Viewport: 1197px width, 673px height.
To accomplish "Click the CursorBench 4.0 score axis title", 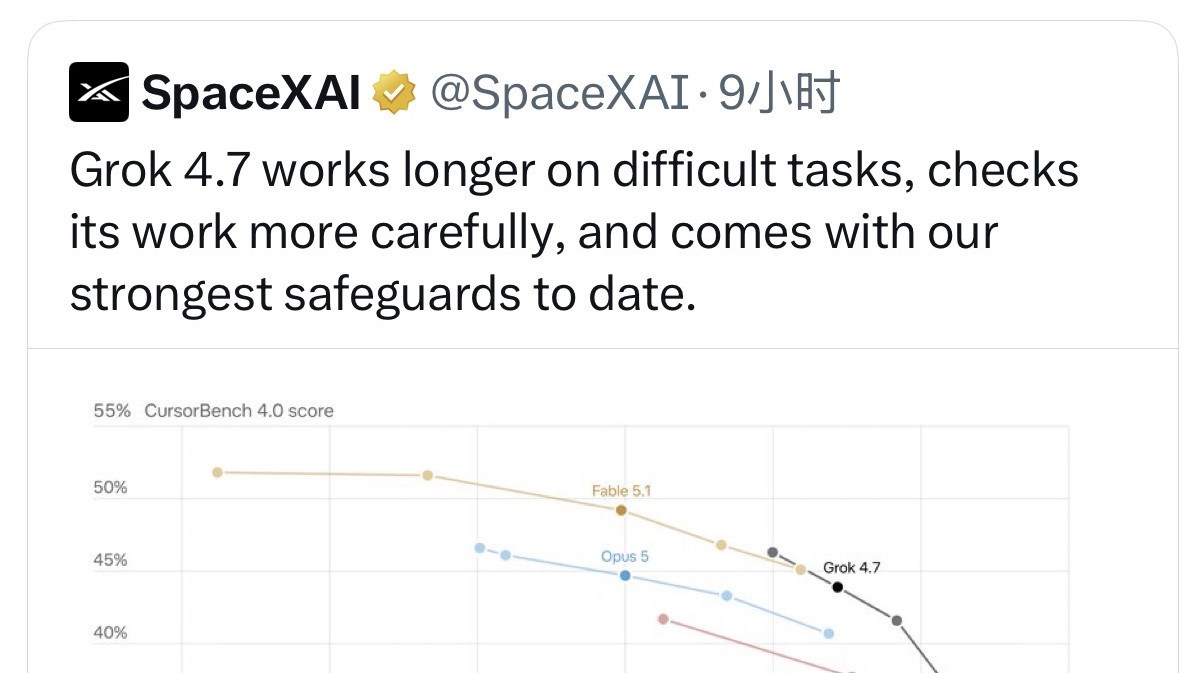I will [239, 411].
